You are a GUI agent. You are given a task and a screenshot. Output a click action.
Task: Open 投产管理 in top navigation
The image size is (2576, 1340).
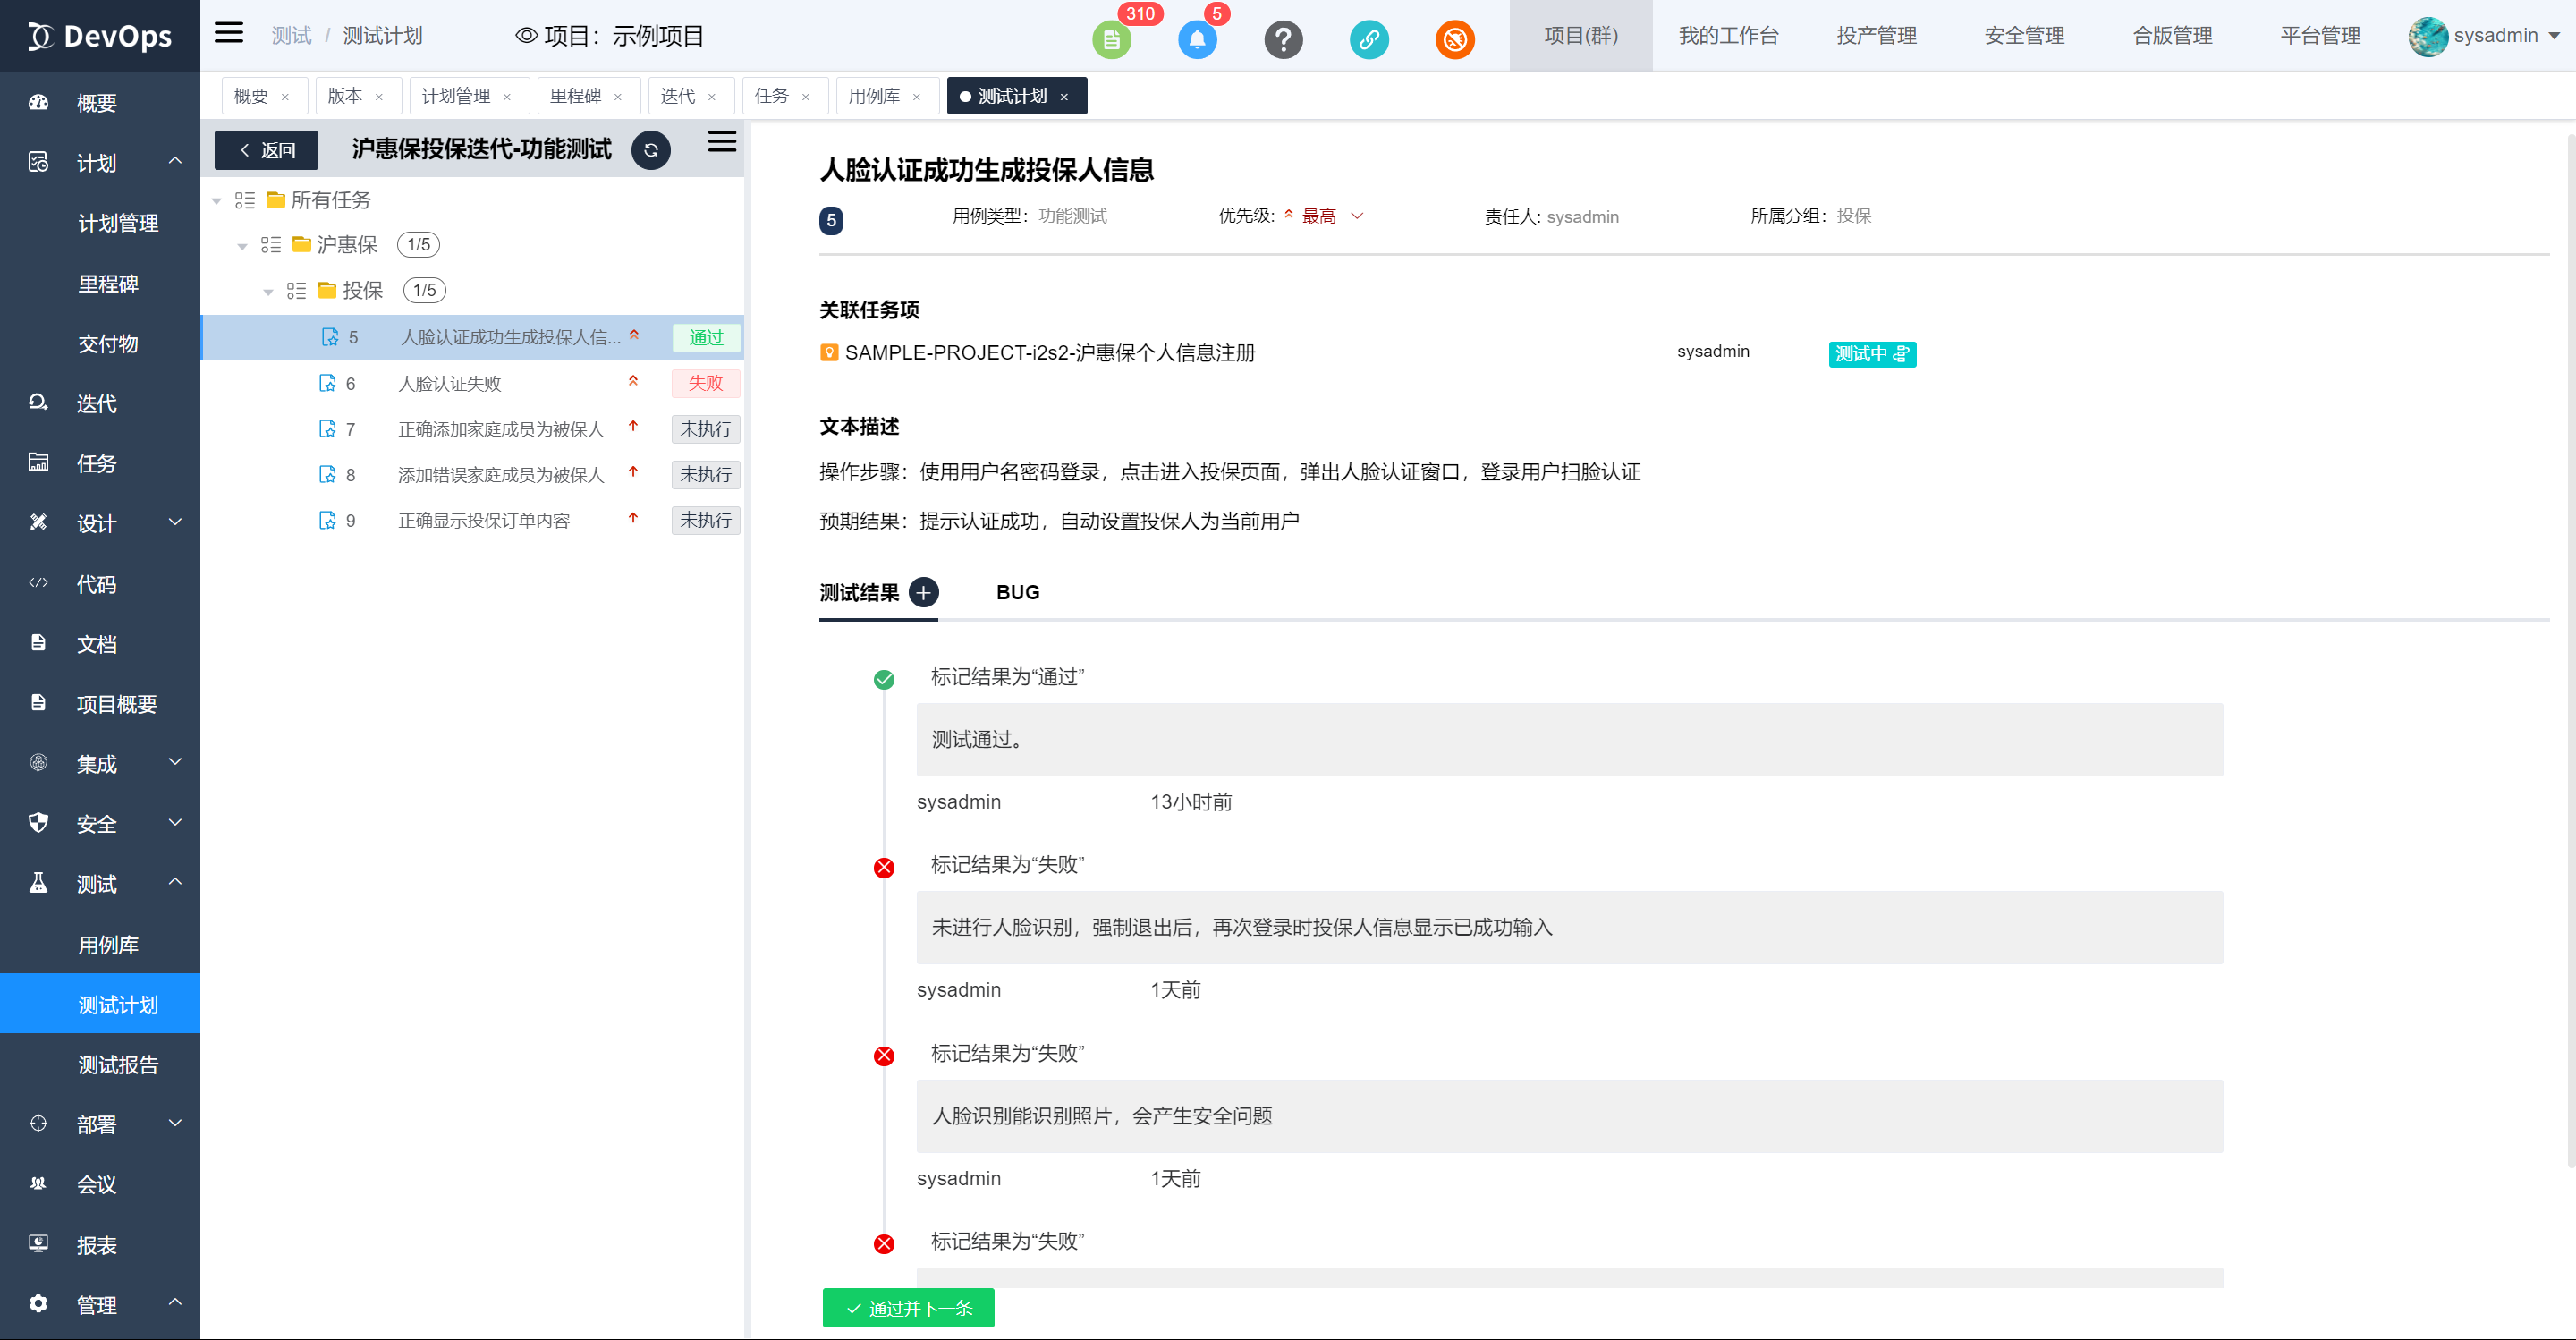tap(1876, 36)
